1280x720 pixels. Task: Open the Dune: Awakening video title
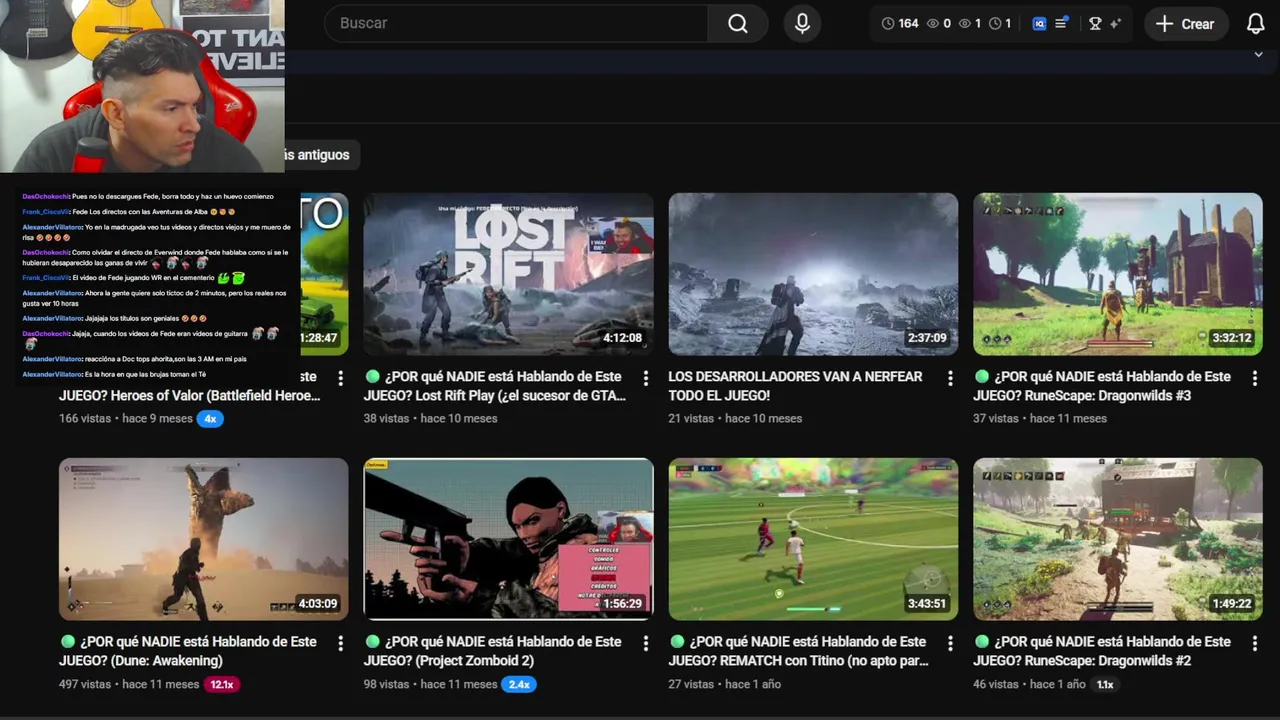click(188, 651)
